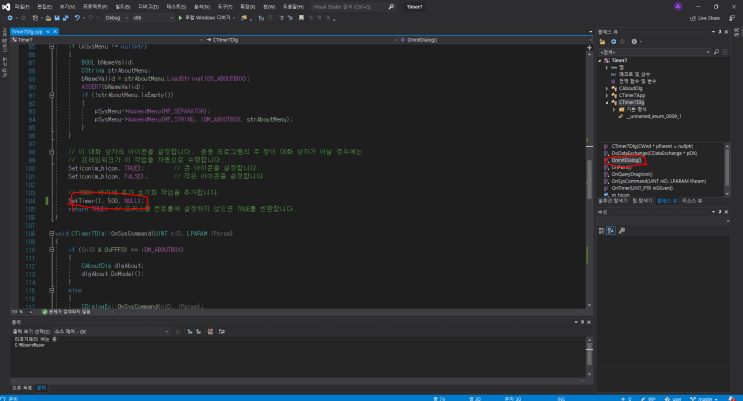The image size is (743, 401).
Task: Click the Class View back arrow icon
Action: click(614, 42)
